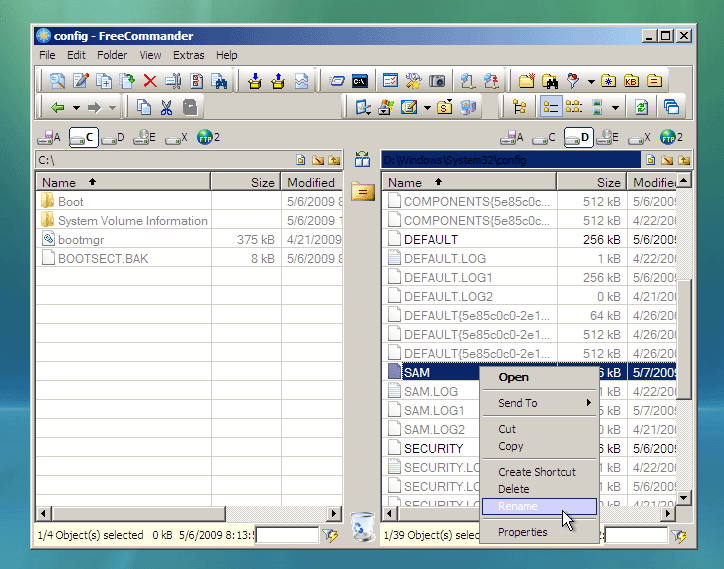Click the View file magnifier toolbar icon
The width and height of the screenshot is (724, 569).
point(57,81)
